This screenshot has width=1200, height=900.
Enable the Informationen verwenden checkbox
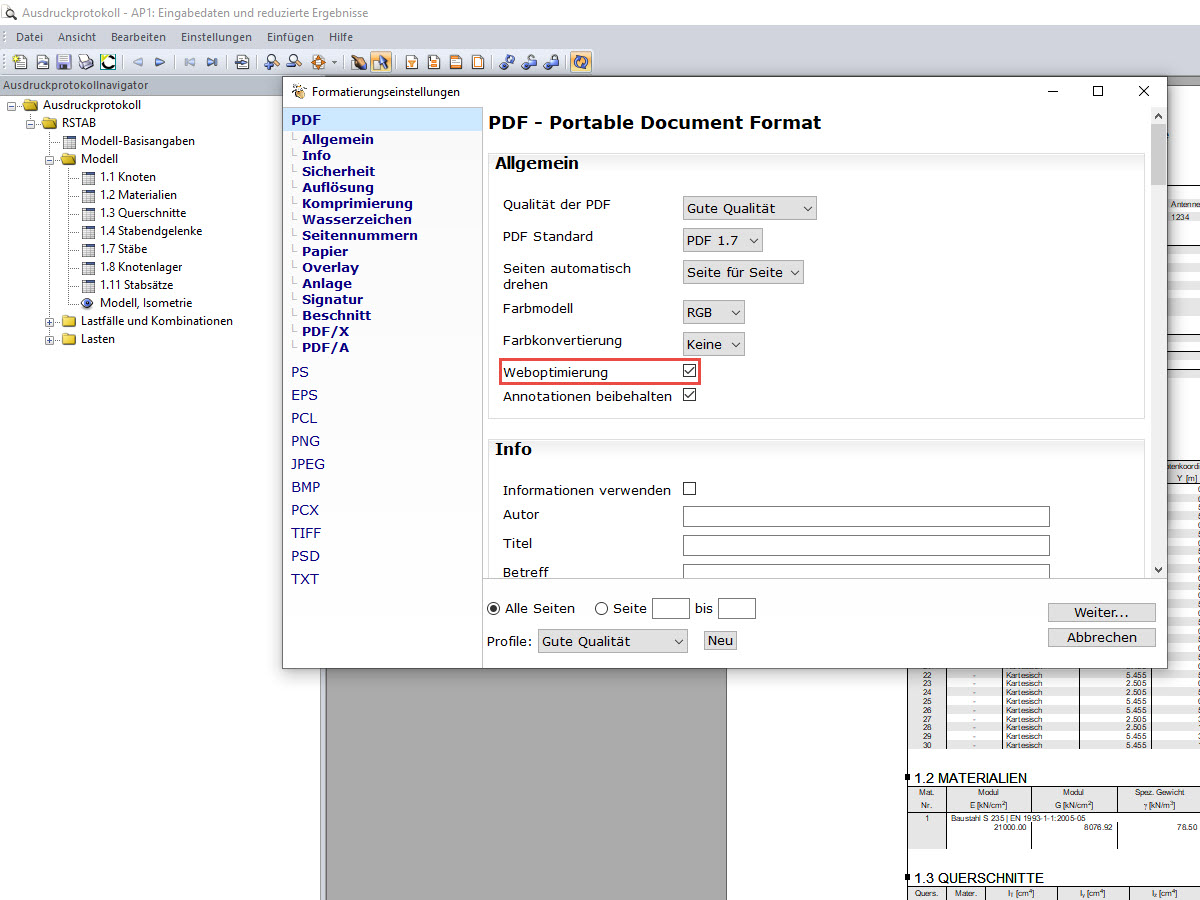[689, 489]
